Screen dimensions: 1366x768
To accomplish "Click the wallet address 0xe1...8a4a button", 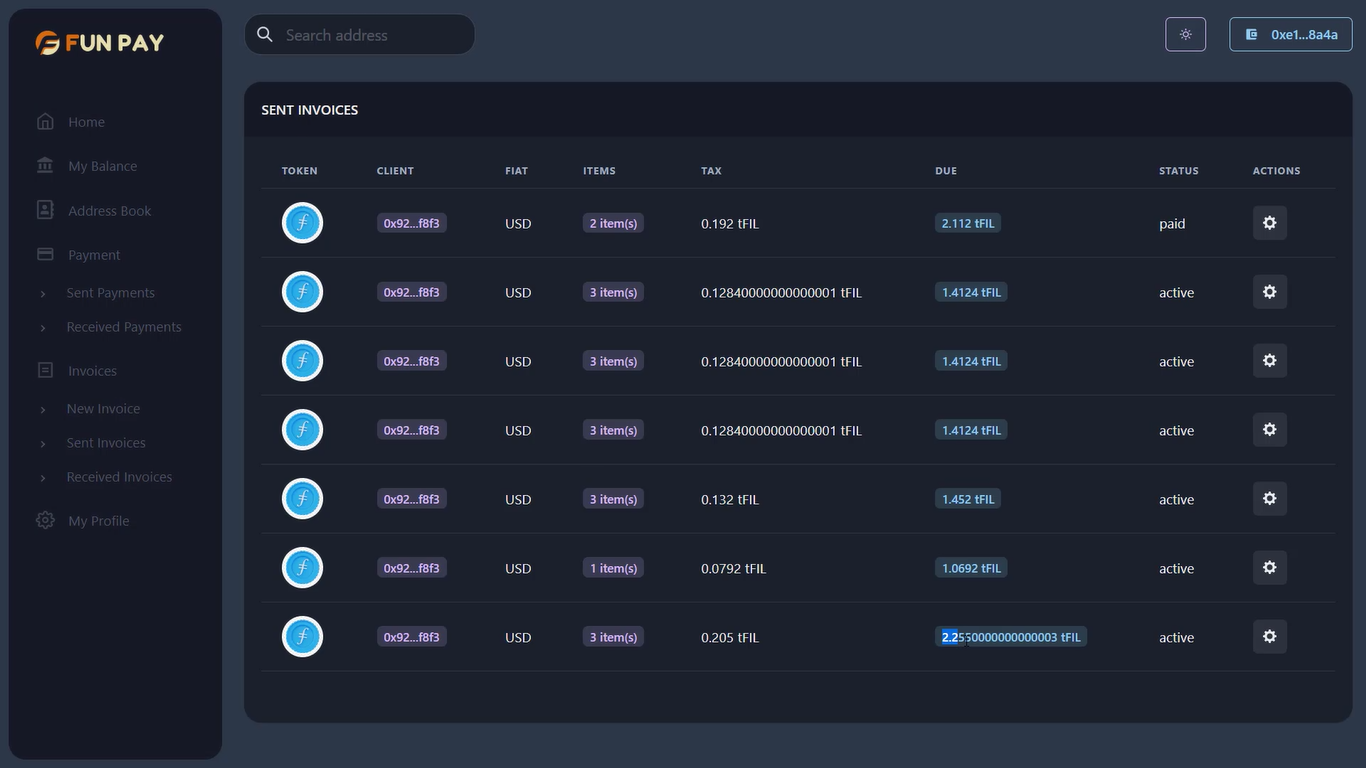I will click(x=1290, y=34).
